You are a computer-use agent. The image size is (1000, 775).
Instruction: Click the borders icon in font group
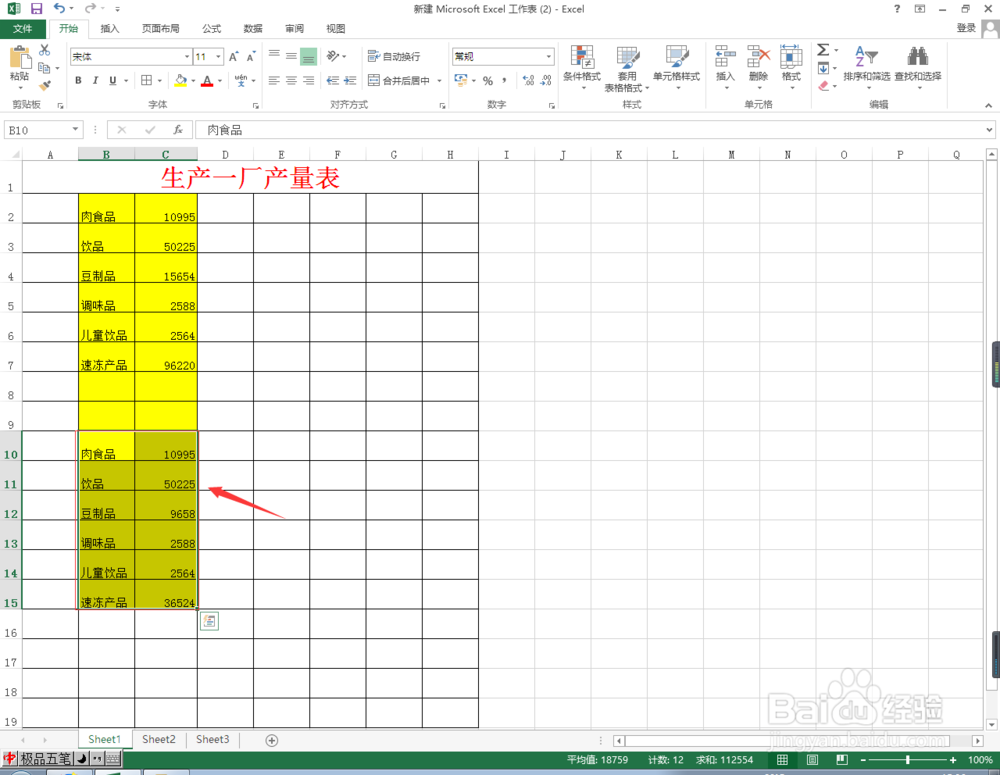coord(147,80)
